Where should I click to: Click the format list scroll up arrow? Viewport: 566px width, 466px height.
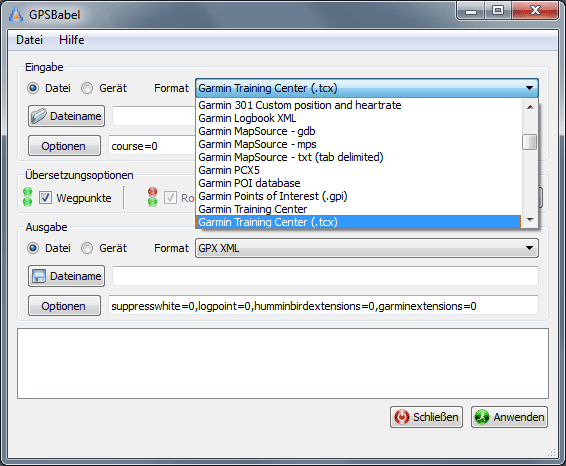click(530, 106)
